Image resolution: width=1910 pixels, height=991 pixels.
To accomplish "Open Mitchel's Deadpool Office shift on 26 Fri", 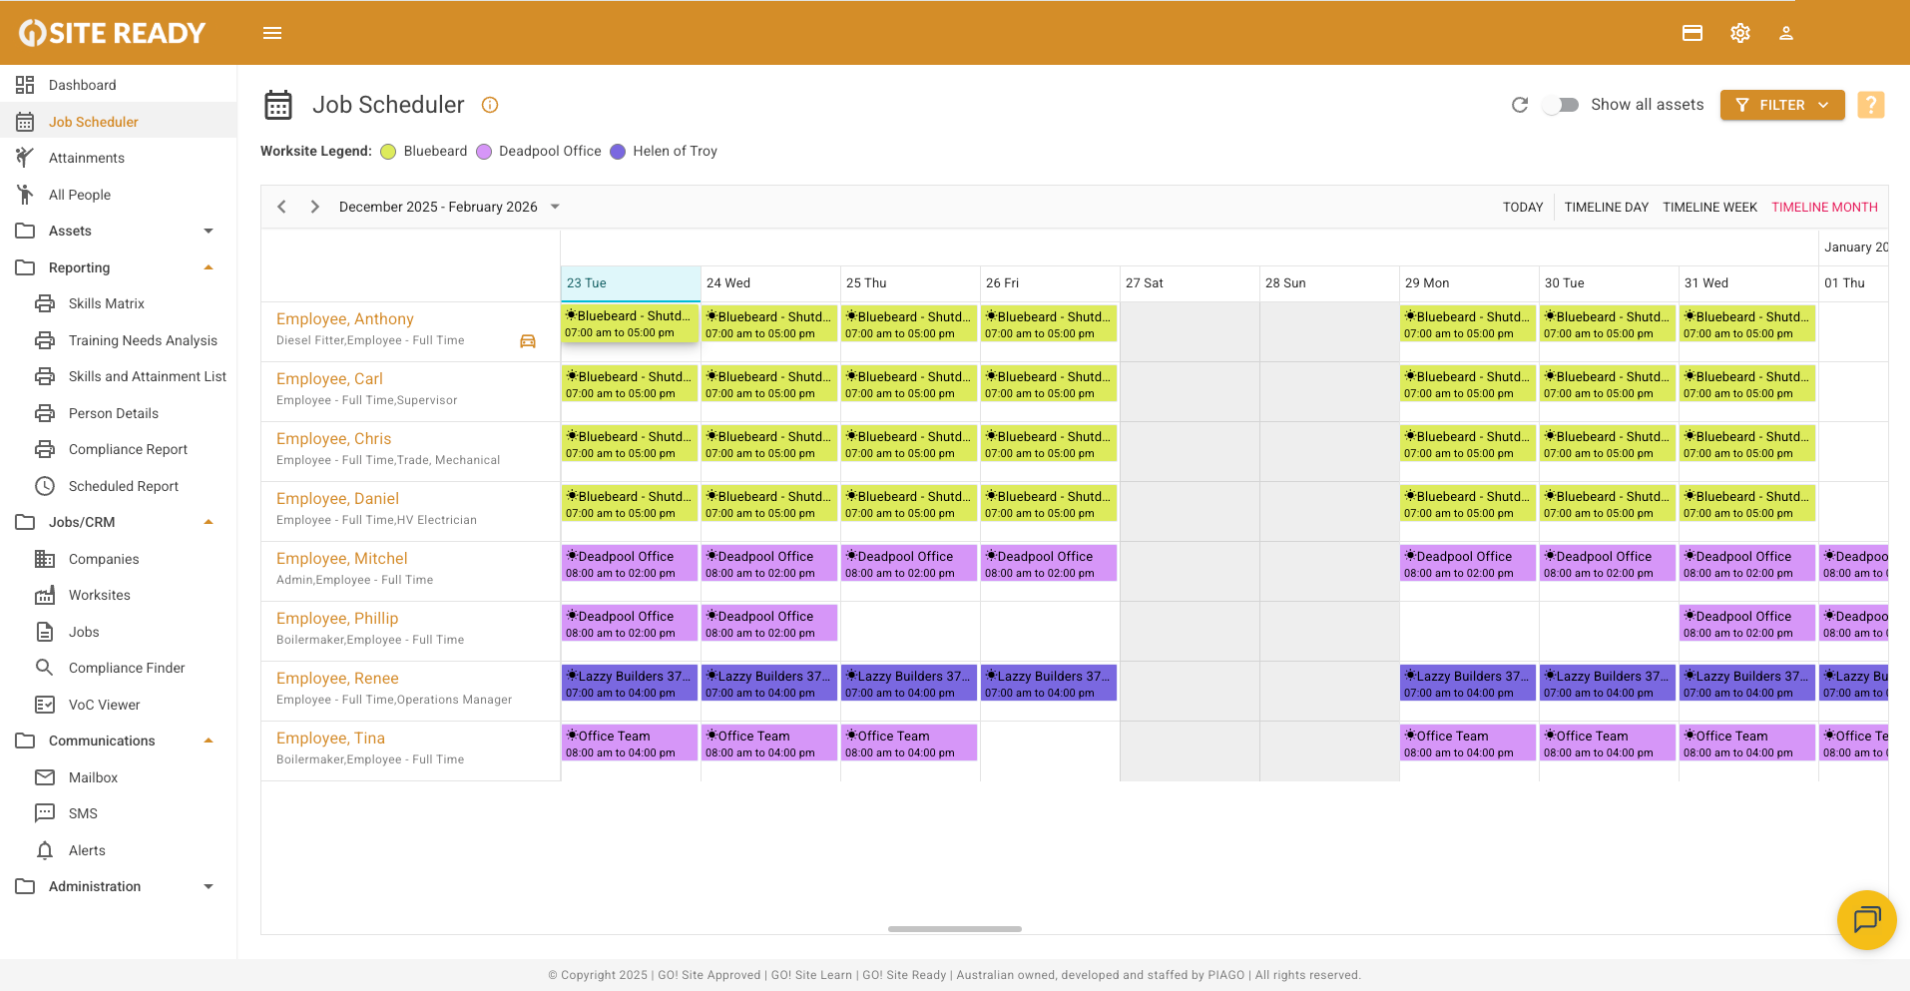I will point(1048,563).
